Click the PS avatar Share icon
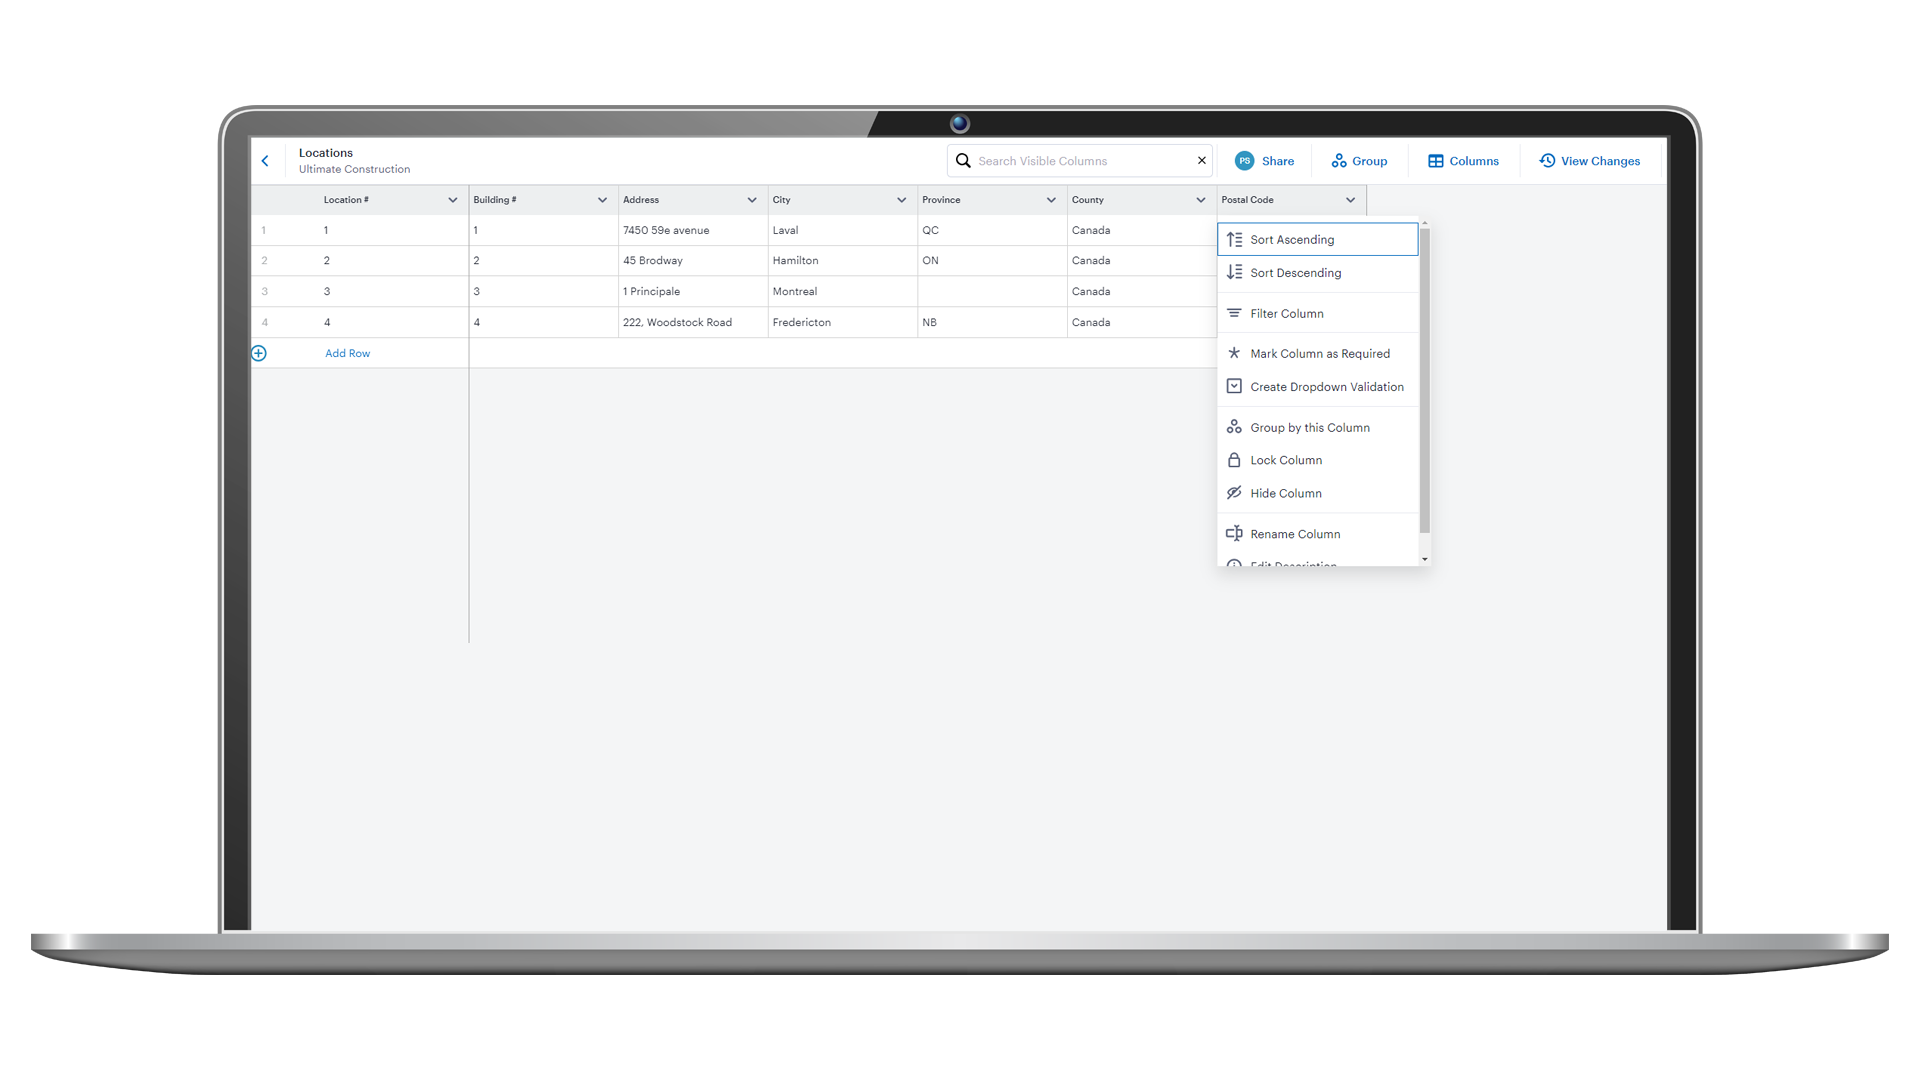 1244,161
